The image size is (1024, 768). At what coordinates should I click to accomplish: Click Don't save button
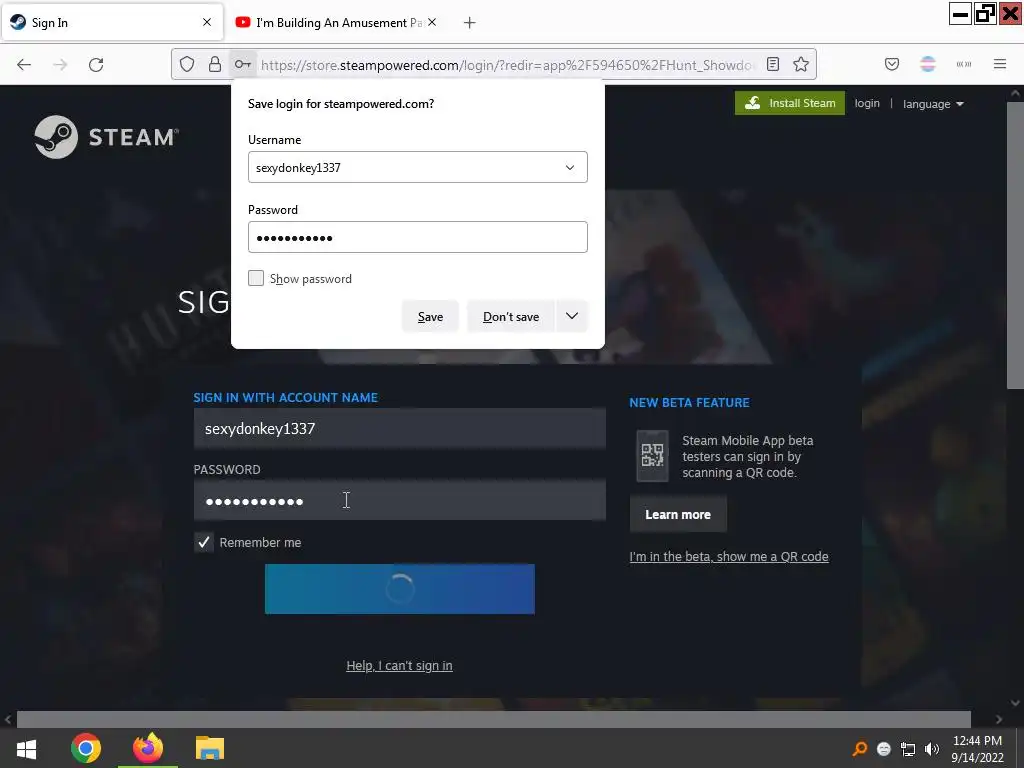pos(511,316)
